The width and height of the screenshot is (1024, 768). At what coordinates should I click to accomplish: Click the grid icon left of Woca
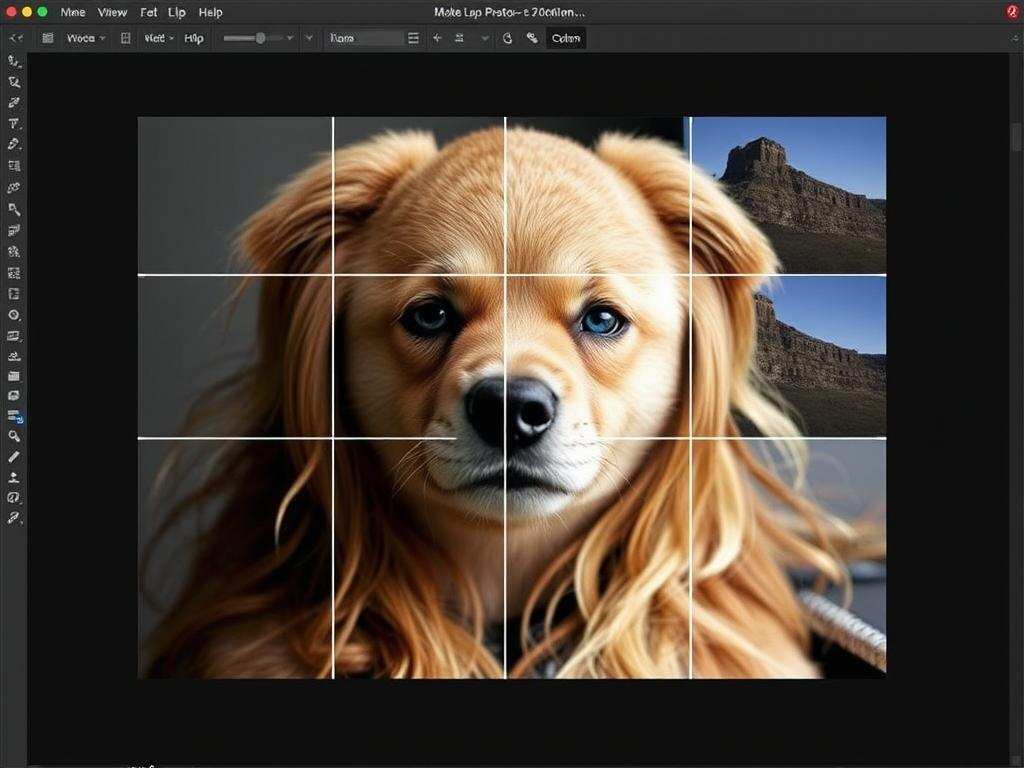click(x=48, y=38)
